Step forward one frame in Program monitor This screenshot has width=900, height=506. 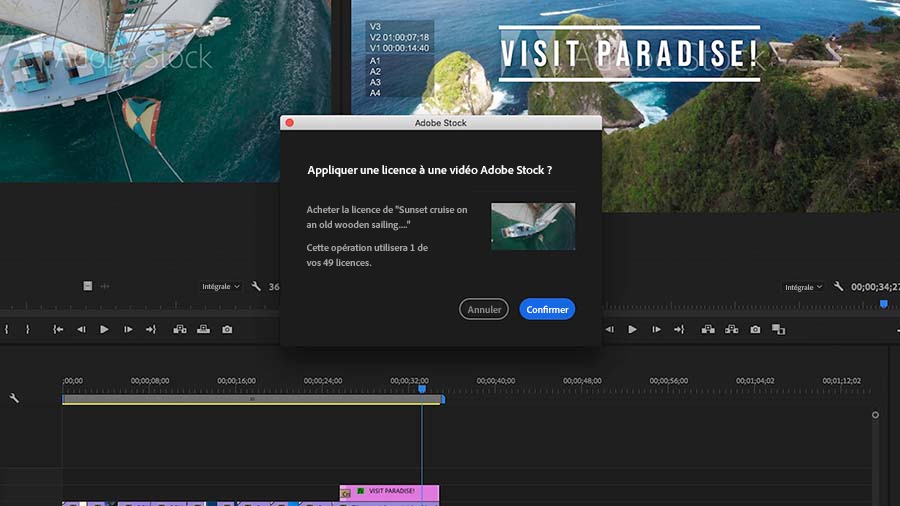point(656,329)
